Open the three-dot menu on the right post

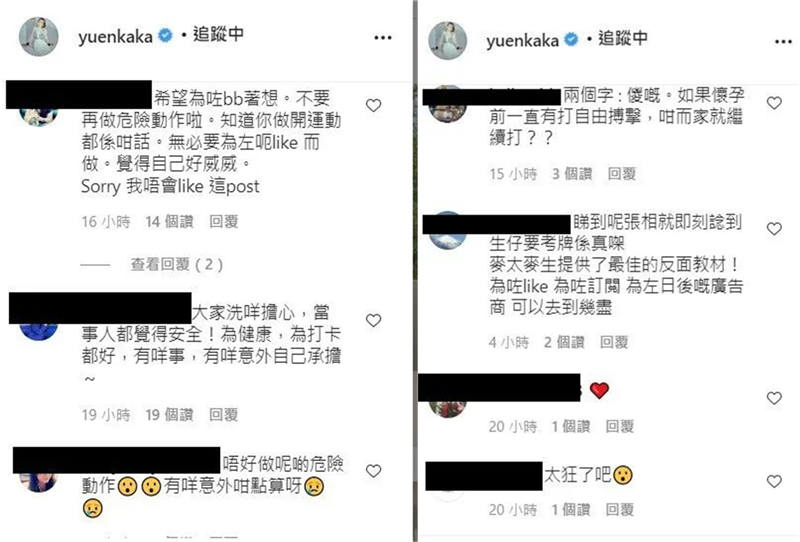pyautogui.click(x=783, y=41)
